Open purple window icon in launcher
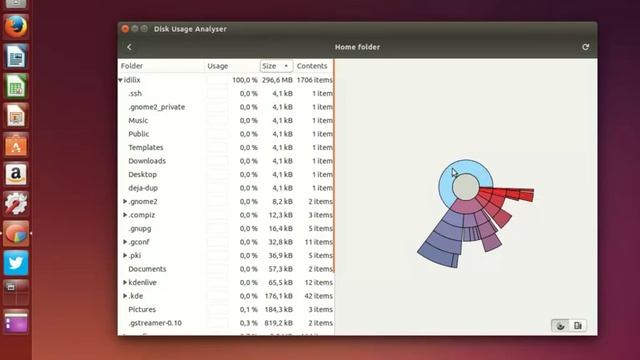 (16, 322)
